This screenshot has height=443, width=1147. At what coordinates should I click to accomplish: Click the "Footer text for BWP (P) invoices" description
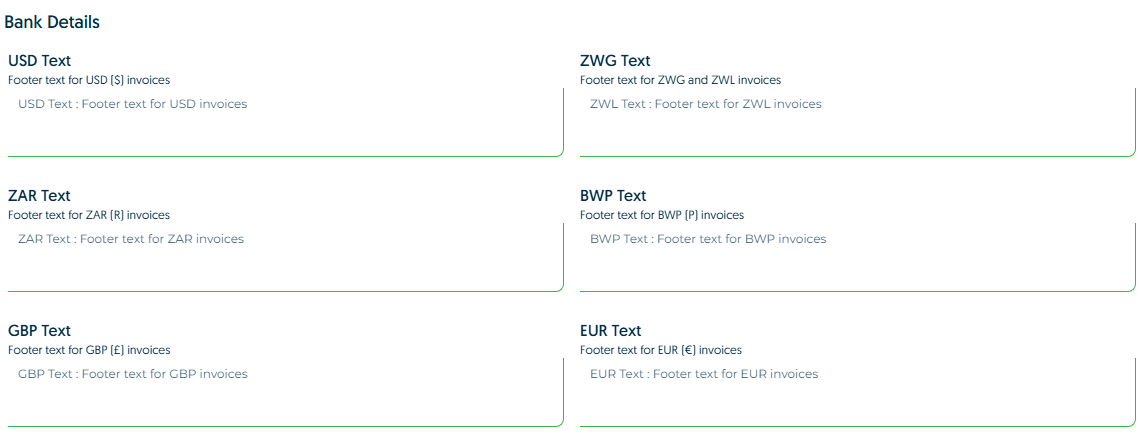tap(662, 215)
